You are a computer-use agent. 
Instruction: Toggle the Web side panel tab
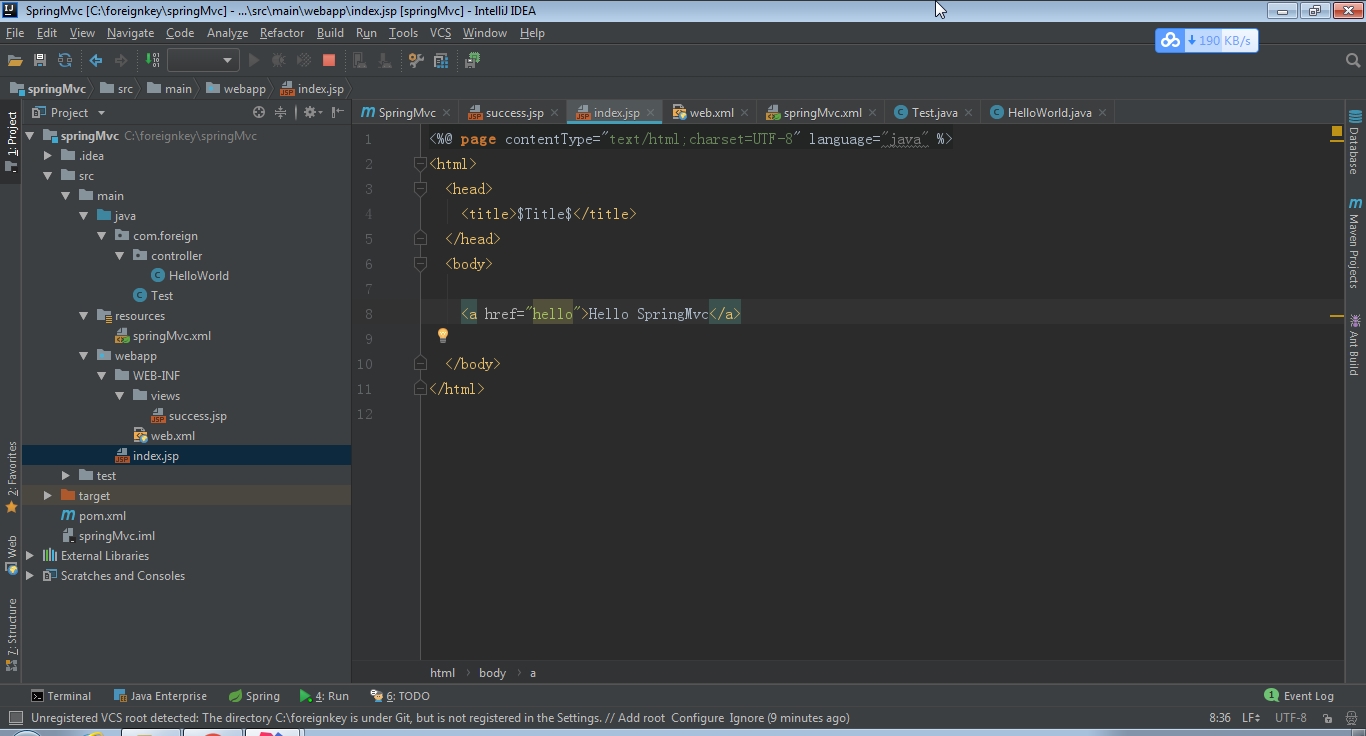(x=11, y=555)
